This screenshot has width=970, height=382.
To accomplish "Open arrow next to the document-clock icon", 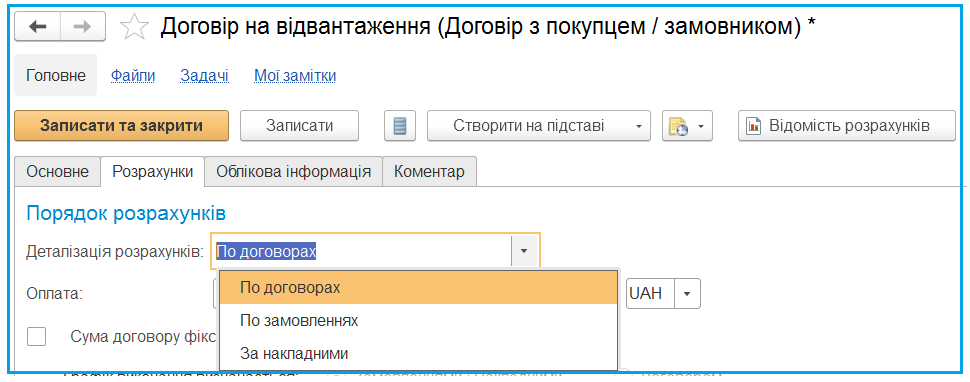I will (701, 127).
